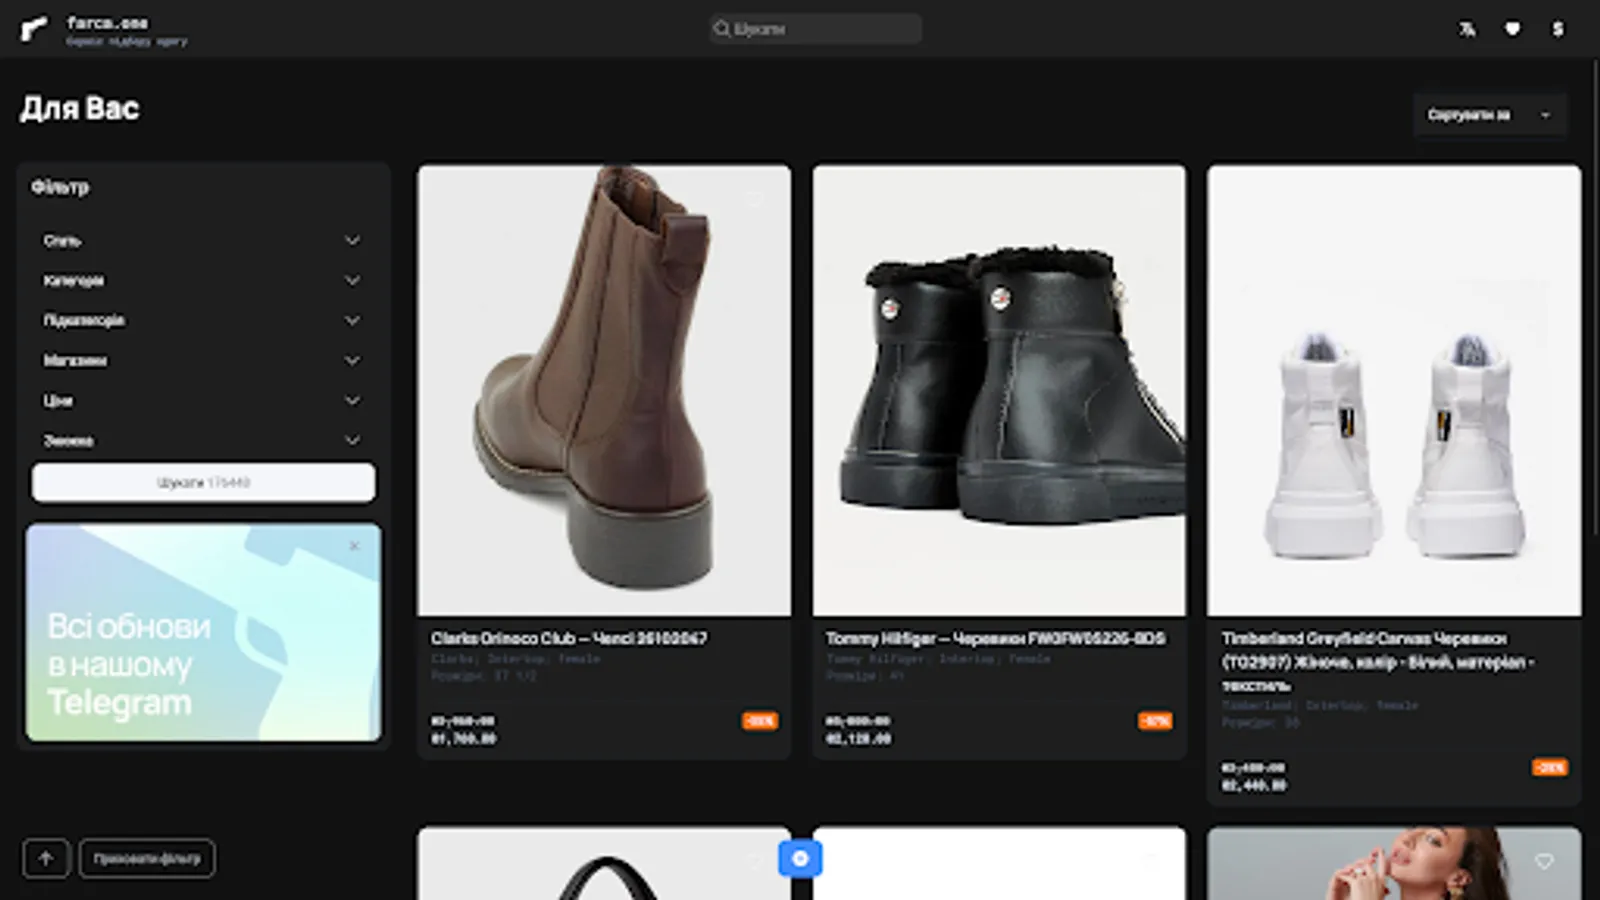This screenshot has height=900, width=1600.
Task: Open black Tommy Hilfiger boots image
Action: tap(999, 390)
